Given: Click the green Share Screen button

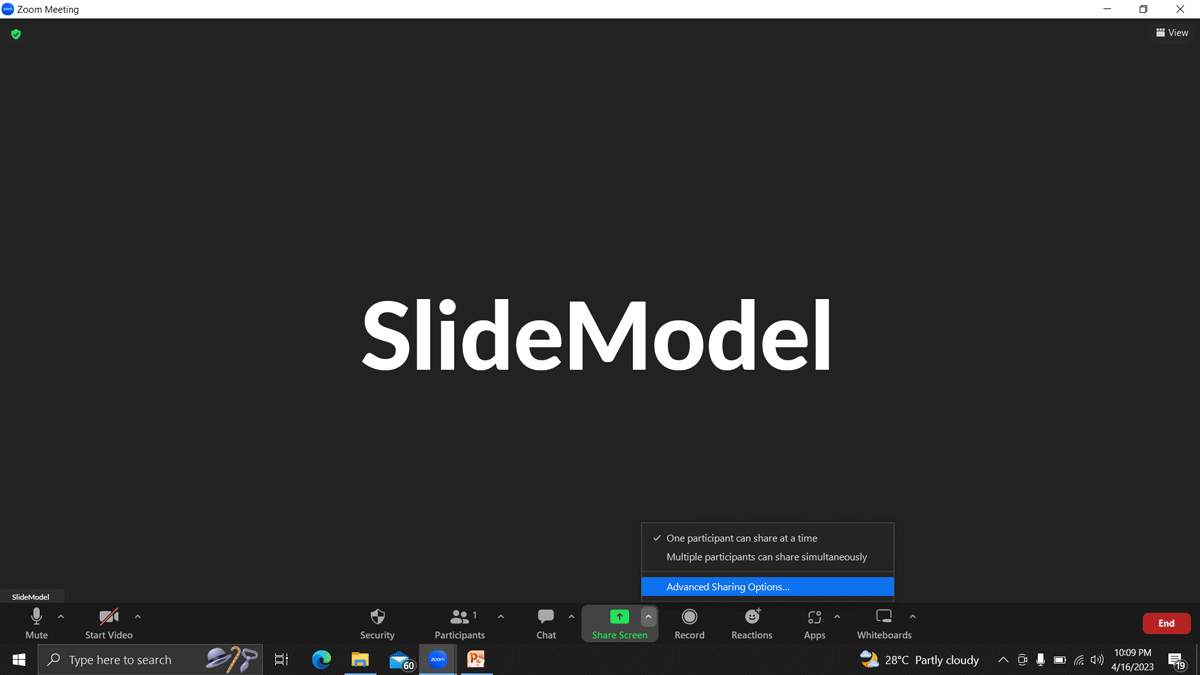Looking at the screenshot, I should coord(619,623).
